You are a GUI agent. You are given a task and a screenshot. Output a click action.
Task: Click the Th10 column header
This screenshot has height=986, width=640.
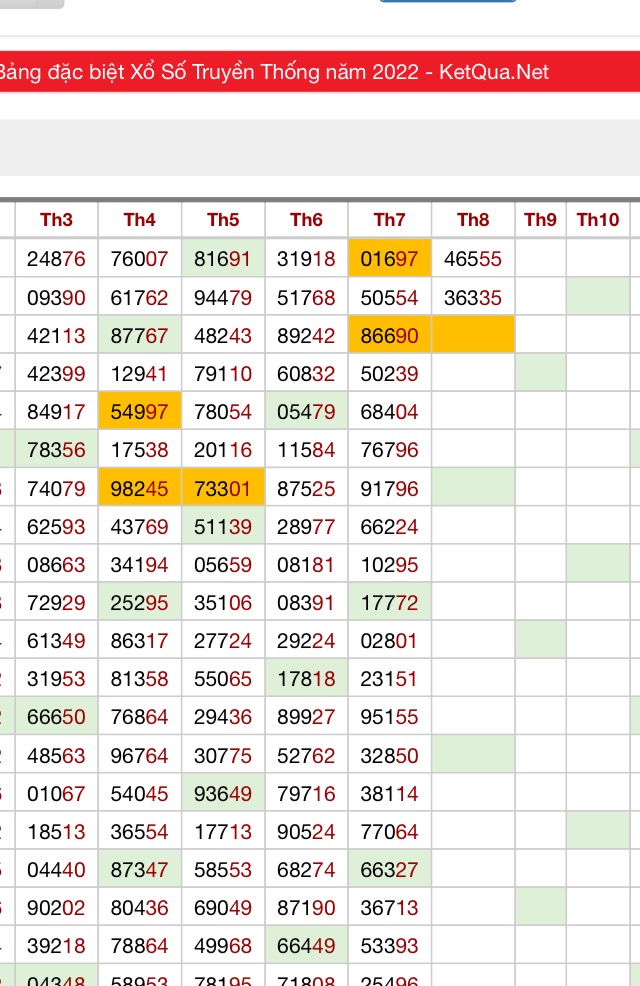598,219
